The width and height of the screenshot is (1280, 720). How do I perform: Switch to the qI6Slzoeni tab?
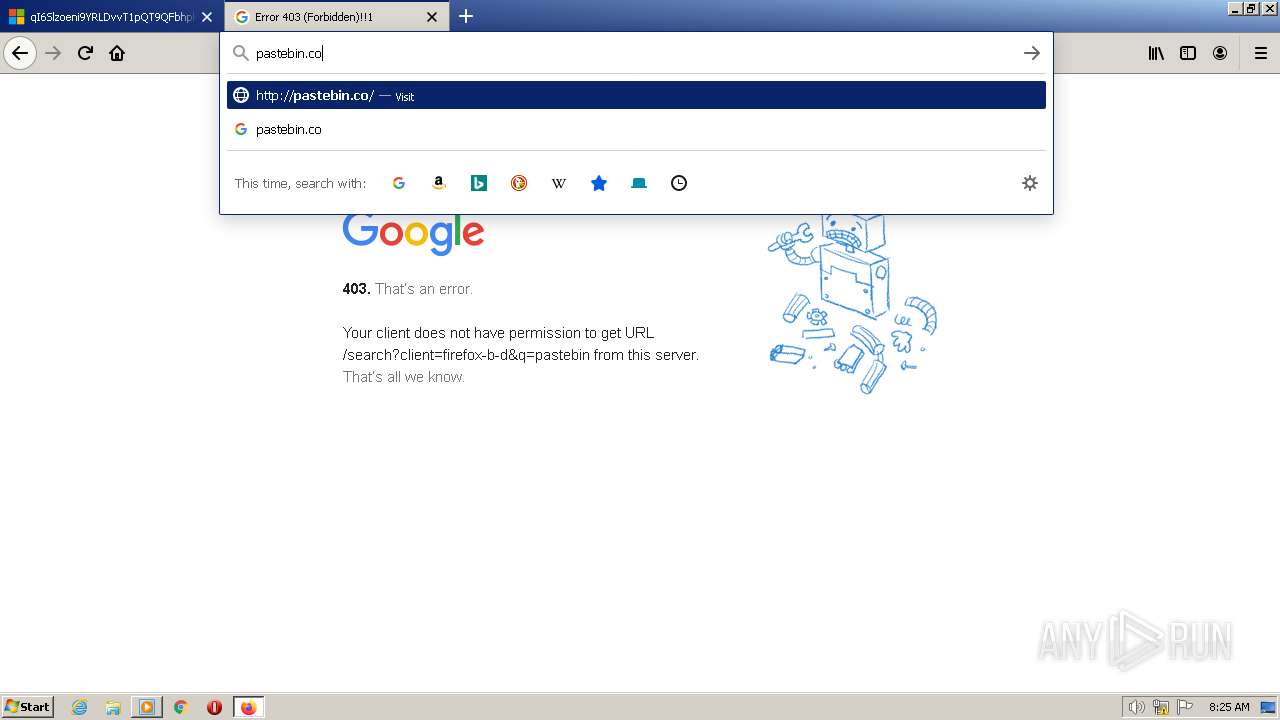coord(111,17)
